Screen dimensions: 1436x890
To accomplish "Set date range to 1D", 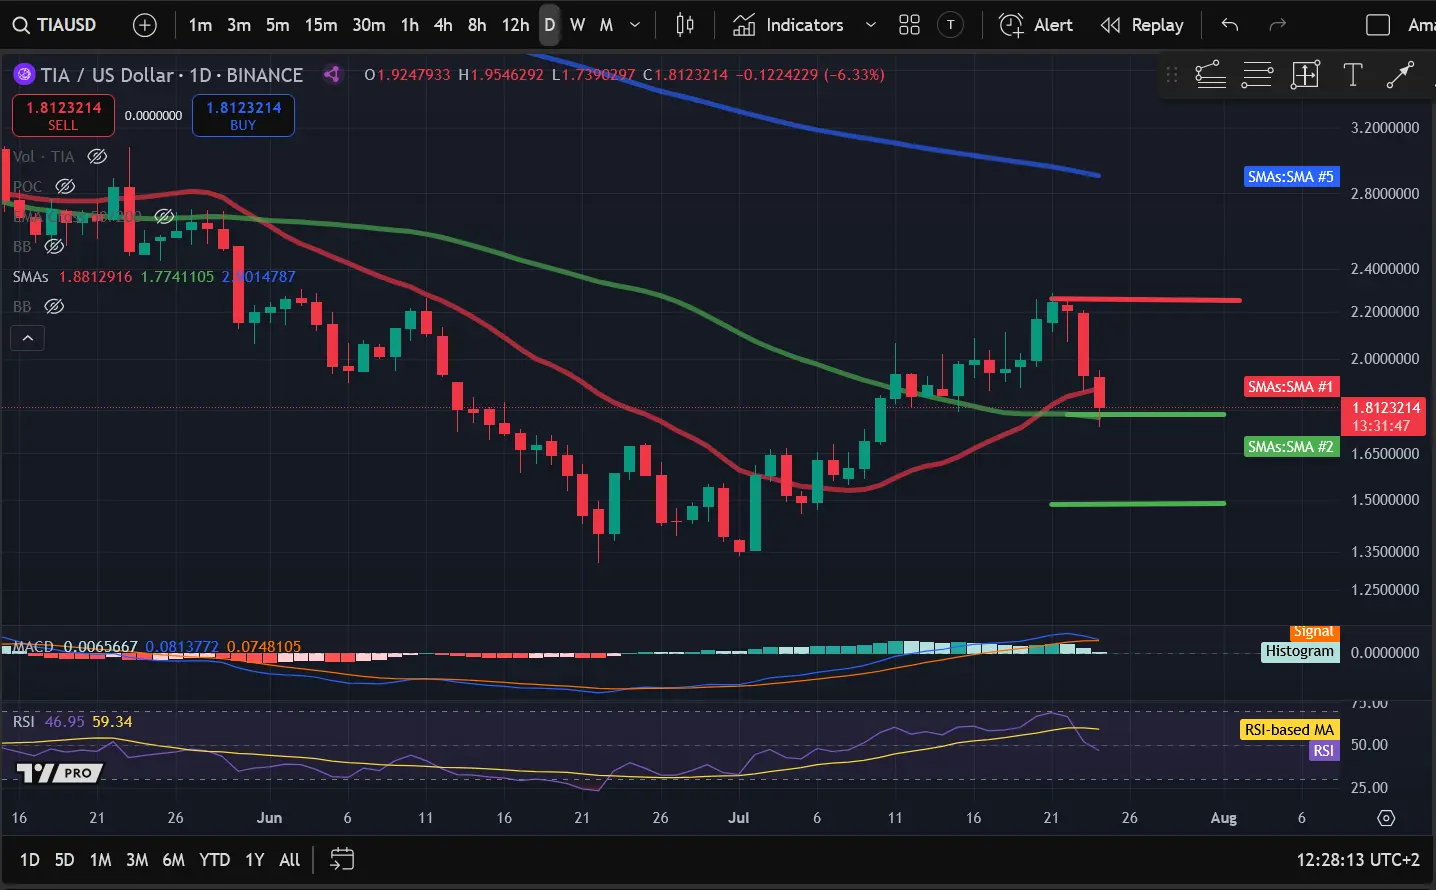I will [30, 860].
